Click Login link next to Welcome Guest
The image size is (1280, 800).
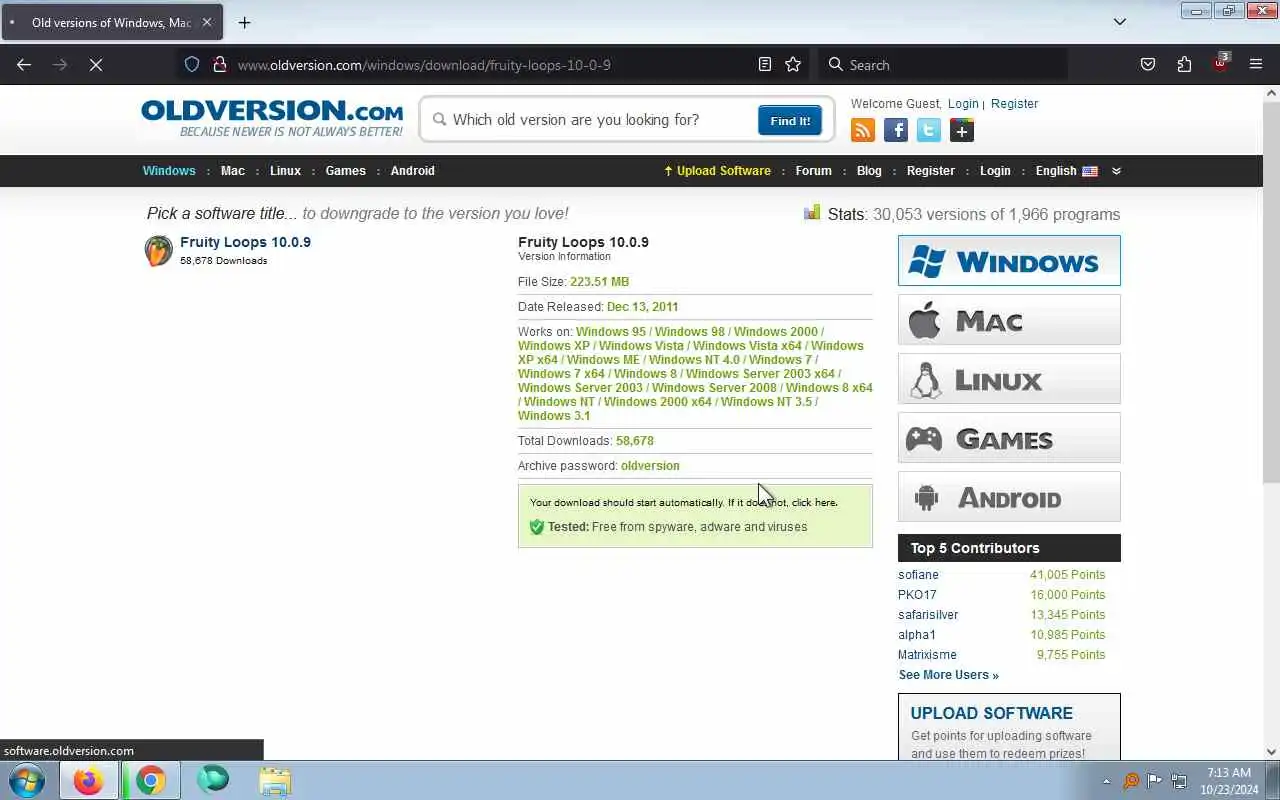coord(963,104)
